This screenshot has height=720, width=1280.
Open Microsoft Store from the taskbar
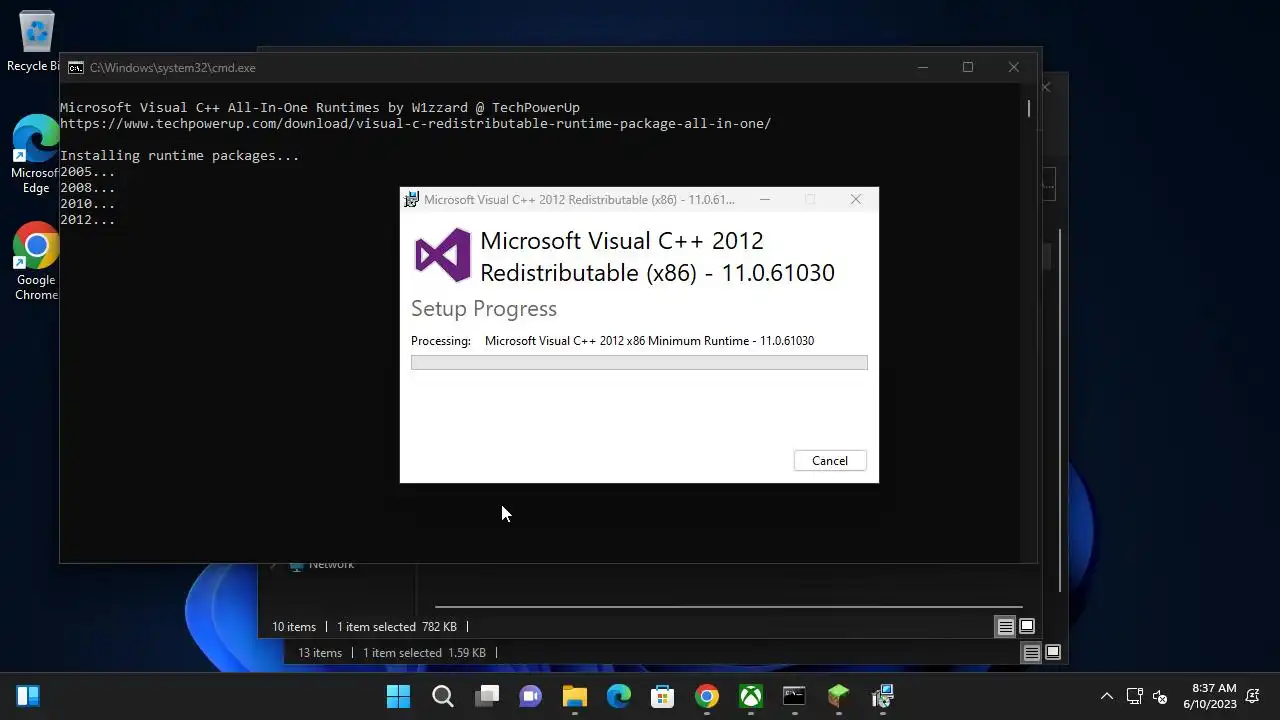pyautogui.click(x=662, y=696)
